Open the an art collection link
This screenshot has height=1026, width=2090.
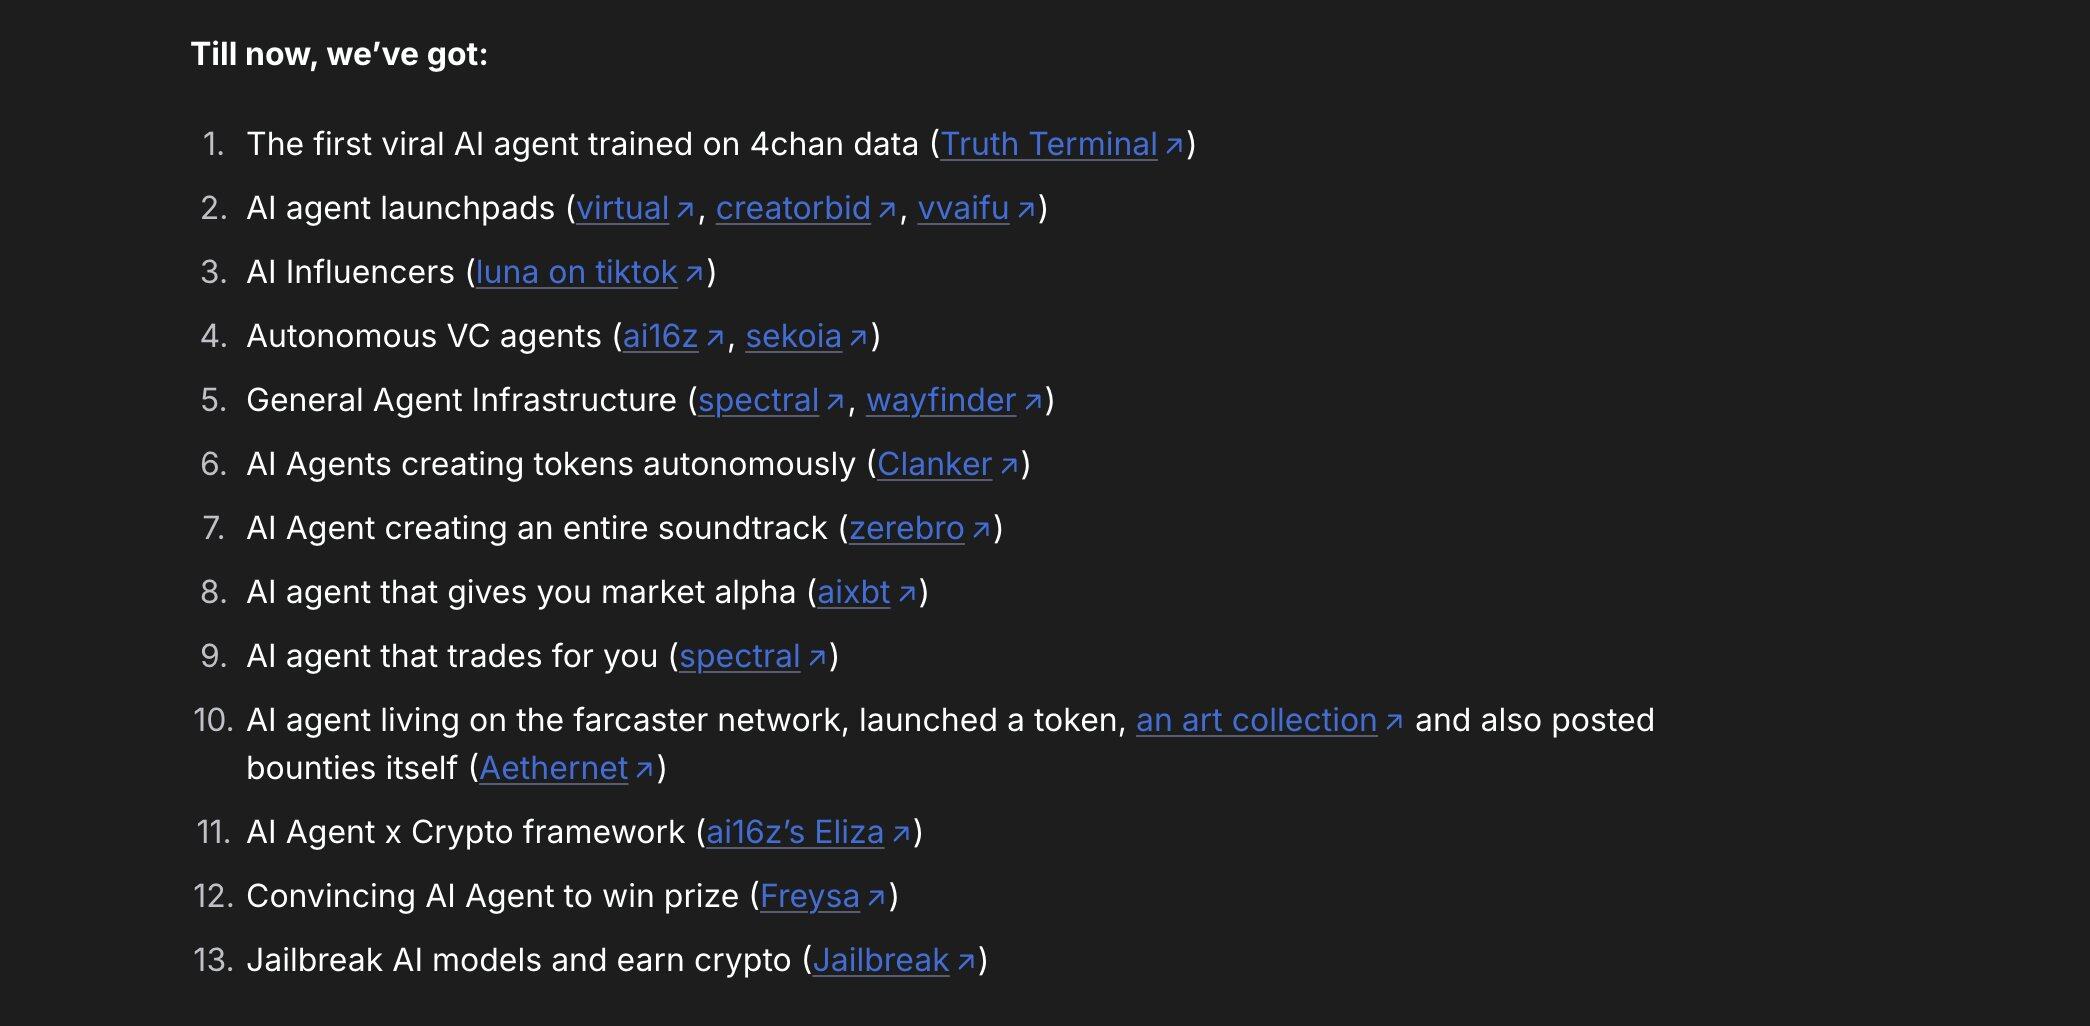pyautogui.click(x=1256, y=721)
